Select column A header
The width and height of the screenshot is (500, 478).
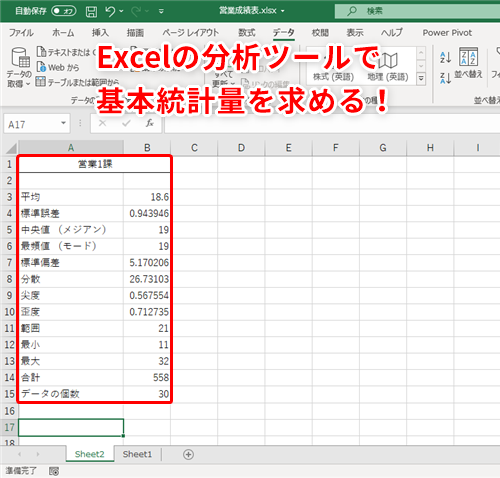point(71,148)
